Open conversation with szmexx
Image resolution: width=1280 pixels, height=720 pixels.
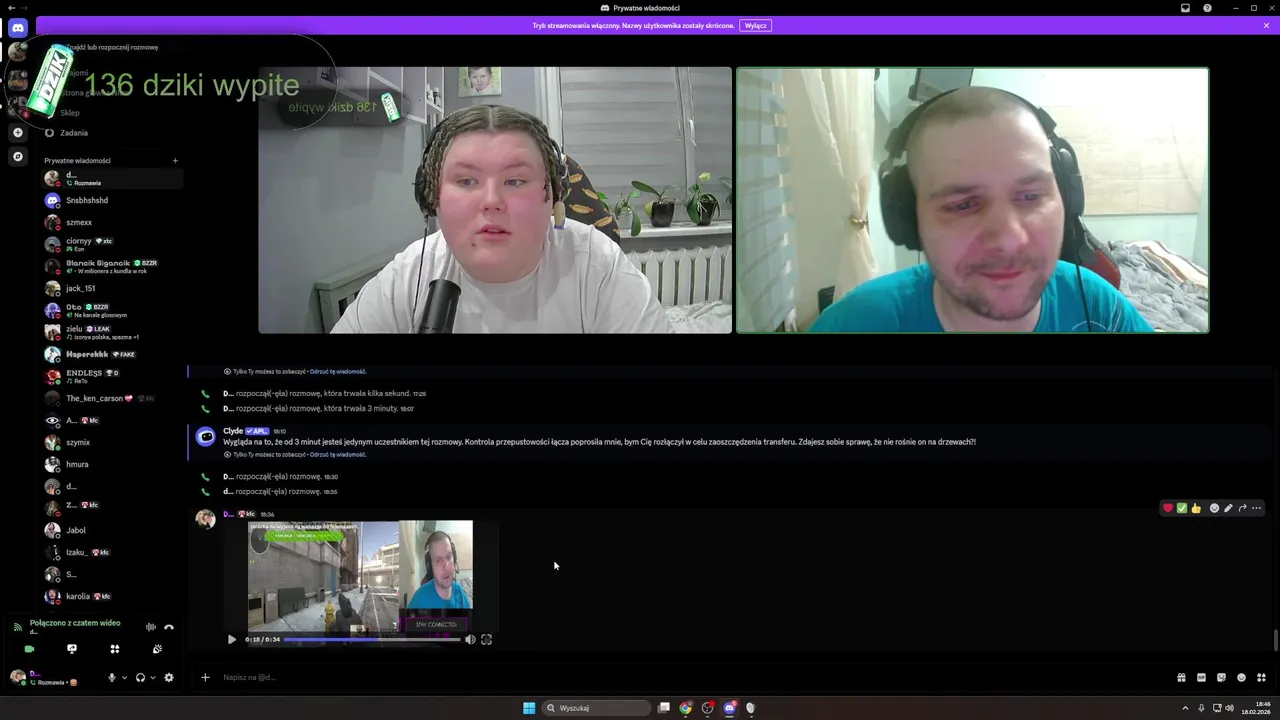point(111,222)
